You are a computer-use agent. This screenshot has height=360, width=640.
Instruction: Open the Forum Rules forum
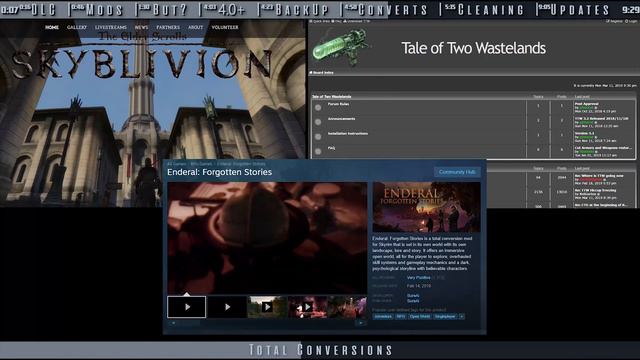pyautogui.click(x=338, y=104)
